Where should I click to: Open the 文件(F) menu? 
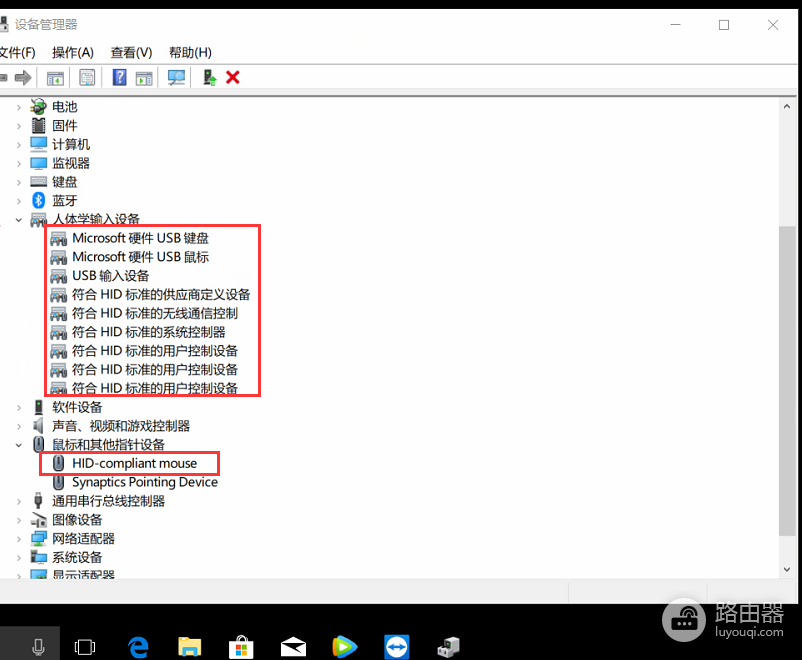click(17, 52)
